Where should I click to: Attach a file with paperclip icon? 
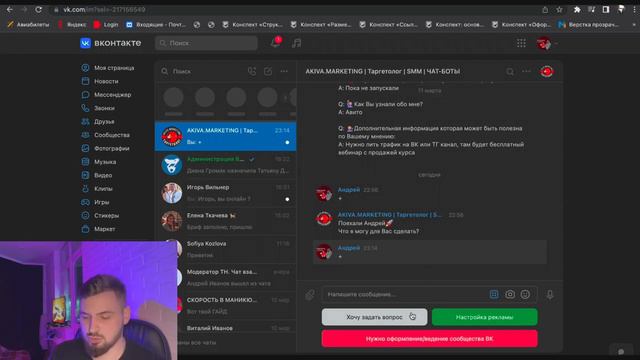[x=310, y=295]
